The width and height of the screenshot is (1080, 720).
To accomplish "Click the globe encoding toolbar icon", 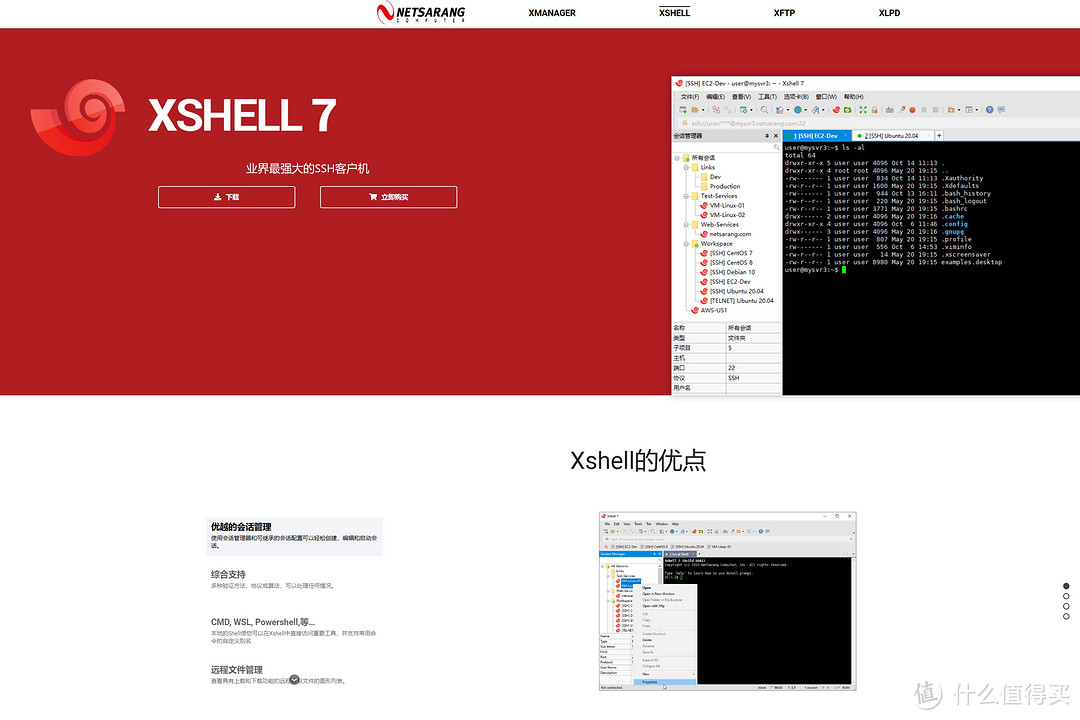I will pyautogui.click(x=798, y=110).
